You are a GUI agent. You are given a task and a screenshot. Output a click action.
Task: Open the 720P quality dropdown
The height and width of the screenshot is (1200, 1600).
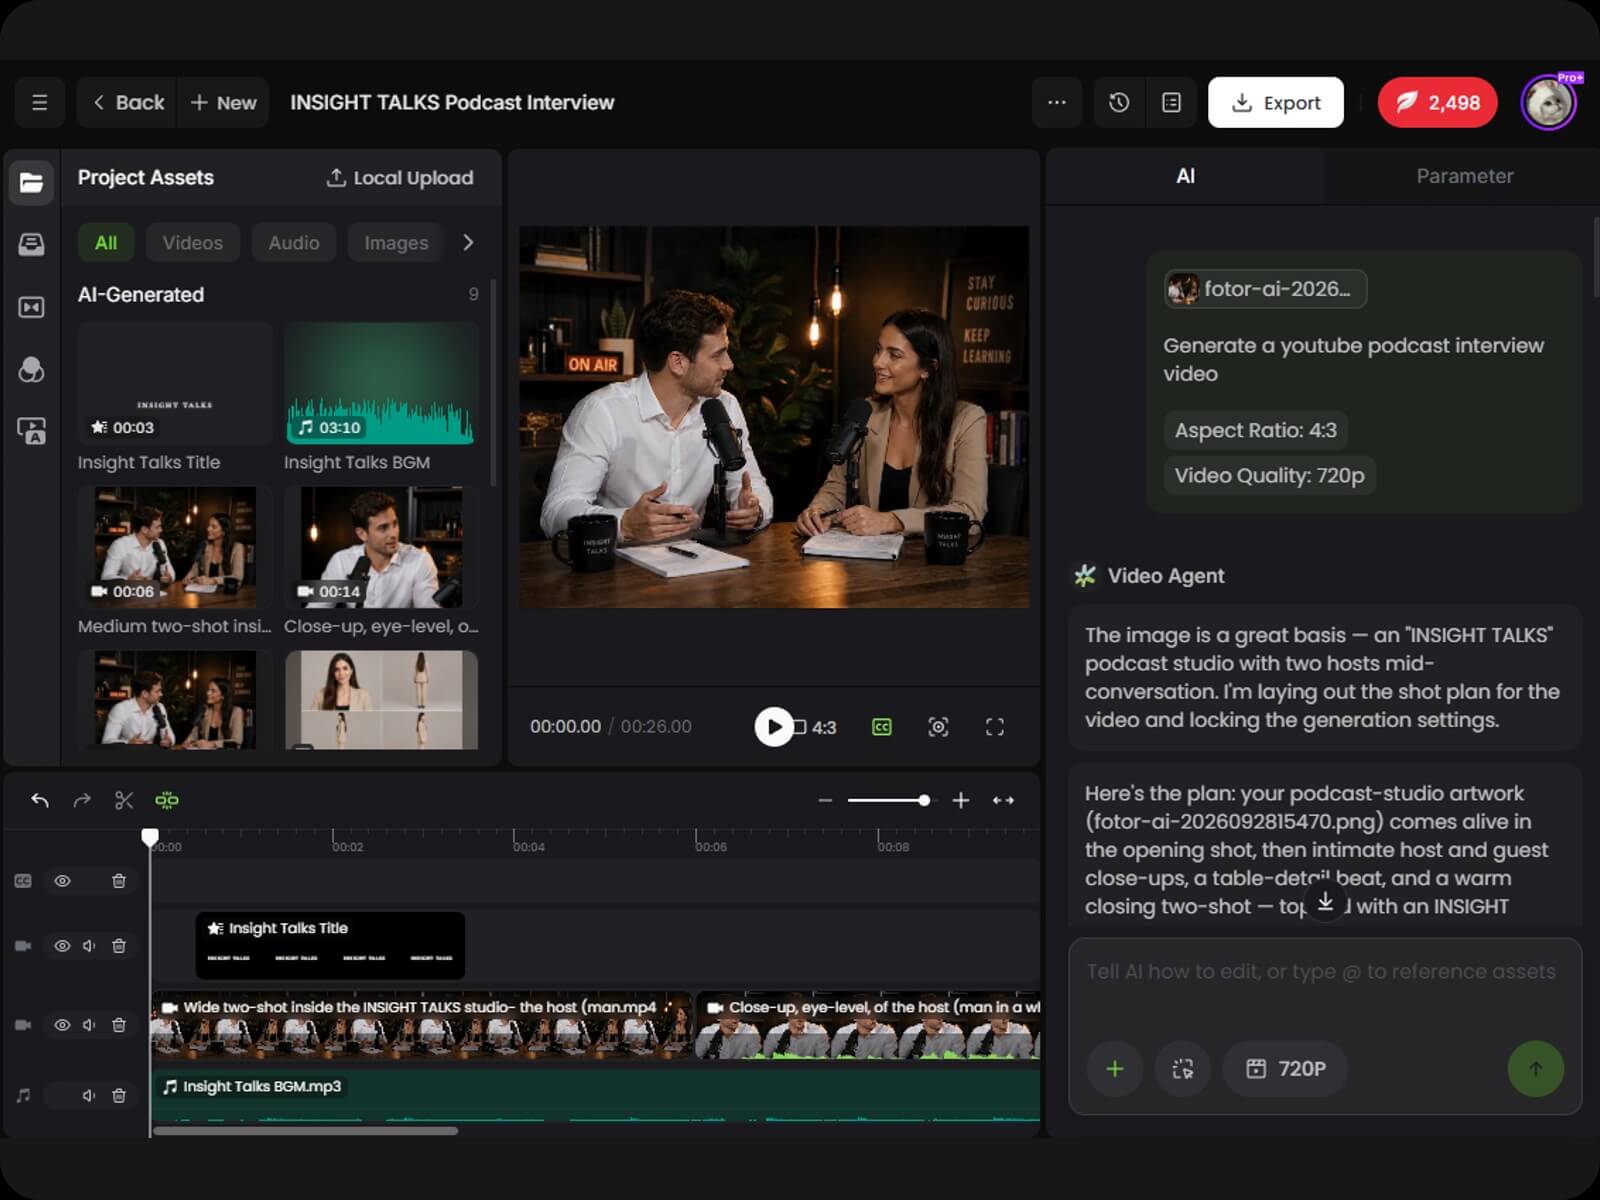pos(1286,1069)
